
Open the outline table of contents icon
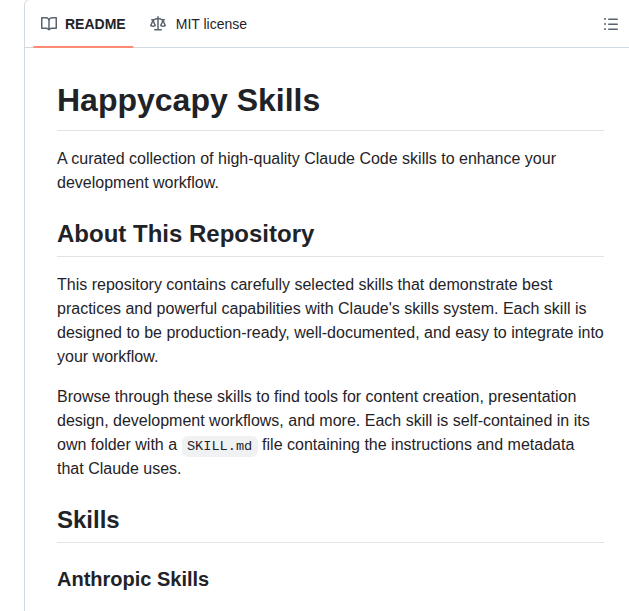point(611,24)
